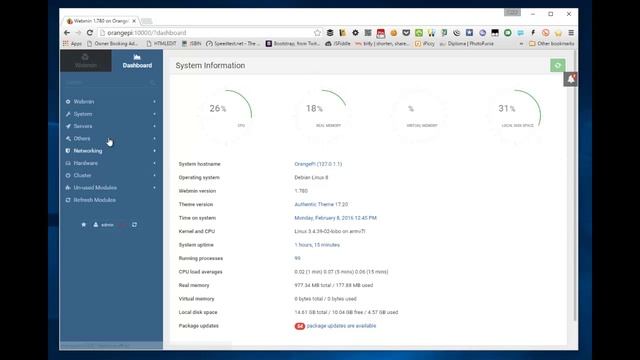Click the Servers rocket icon in the sidebar
The height and width of the screenshot is (360, 640).
click(68, 126)
